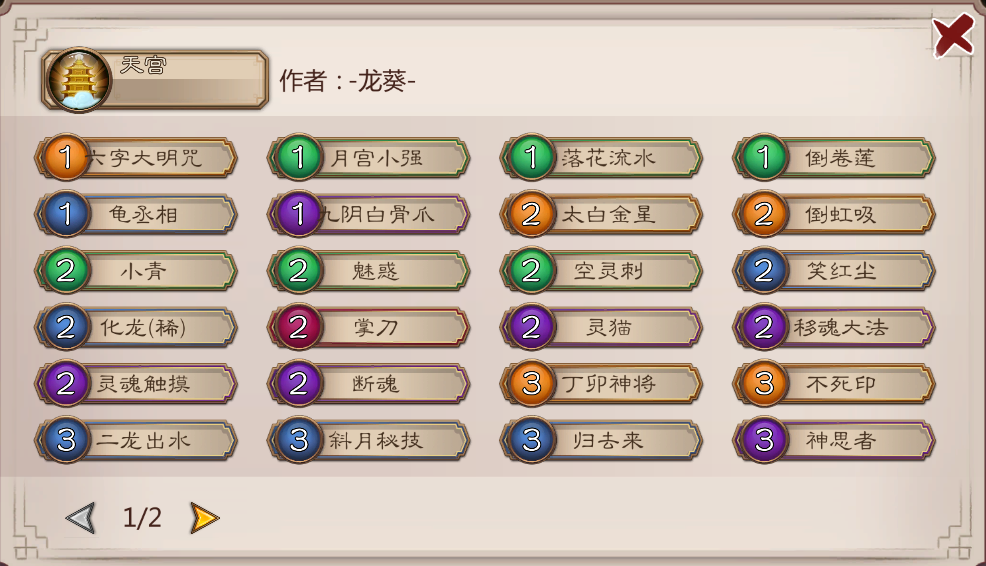Open the 化龙(稀) card entry

pos(136,327)
